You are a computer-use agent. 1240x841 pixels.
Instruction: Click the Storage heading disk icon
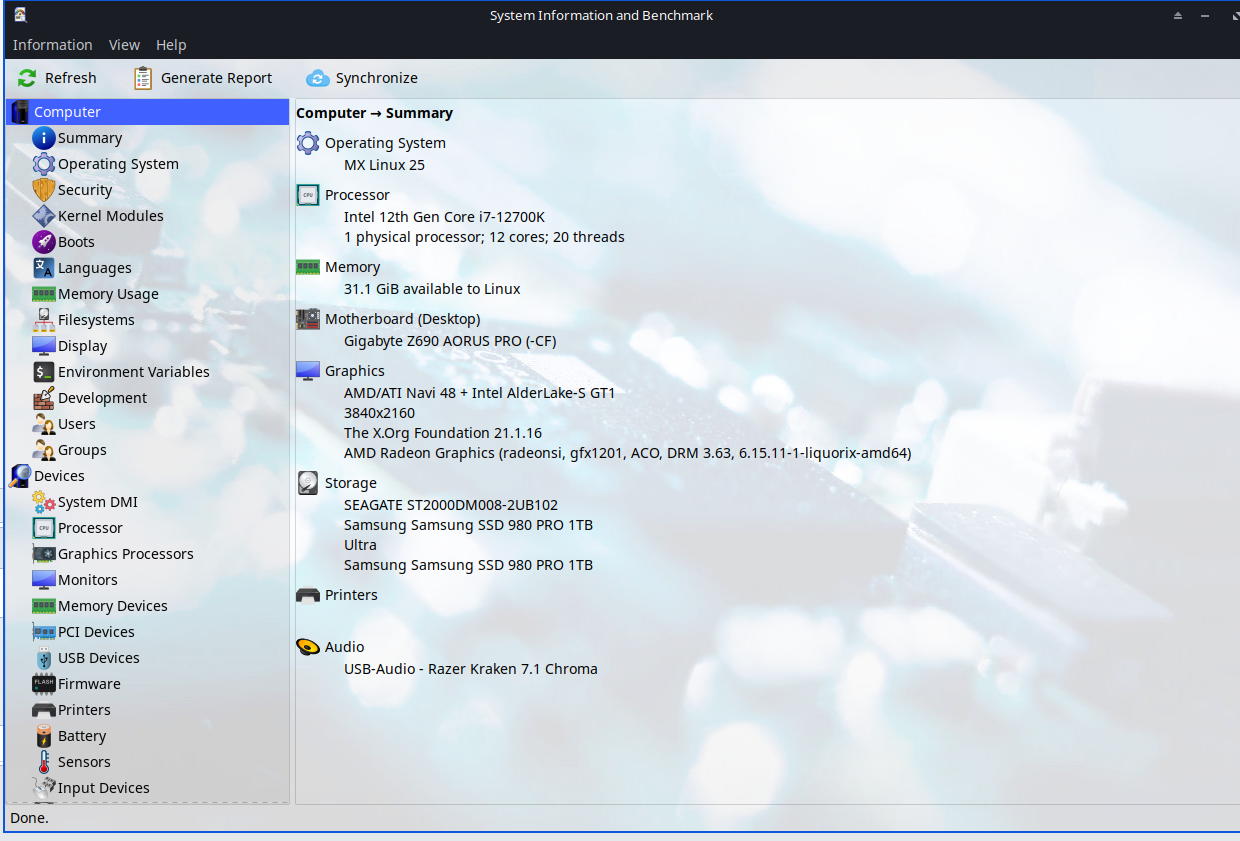308,483
